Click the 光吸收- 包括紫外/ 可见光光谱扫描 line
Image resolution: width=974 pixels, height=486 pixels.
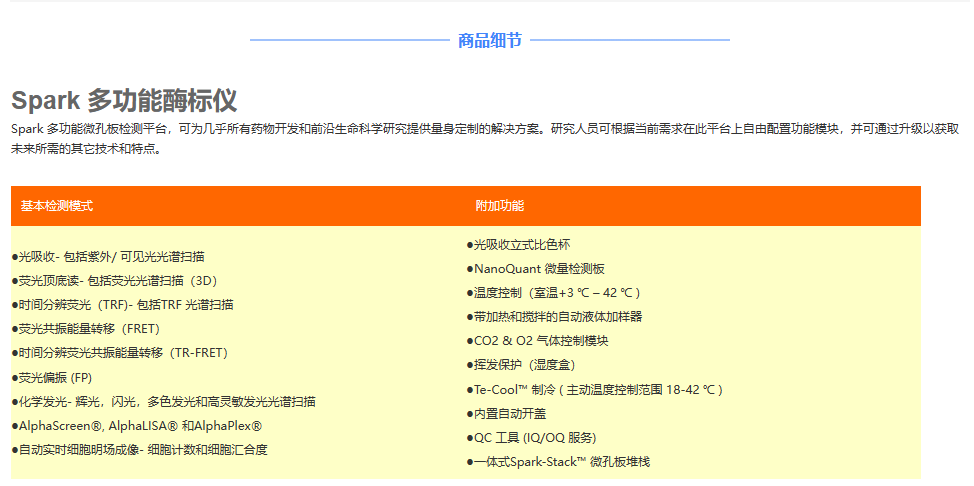108,257
